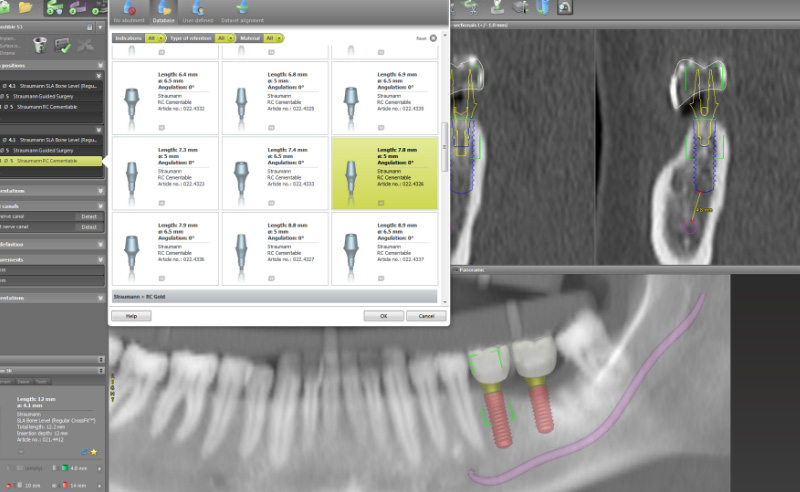Image resolution: width=800 pixels, height=492 pixels.
Task: Click the abutment list vertical scrollbar
Action: (444, 147)
